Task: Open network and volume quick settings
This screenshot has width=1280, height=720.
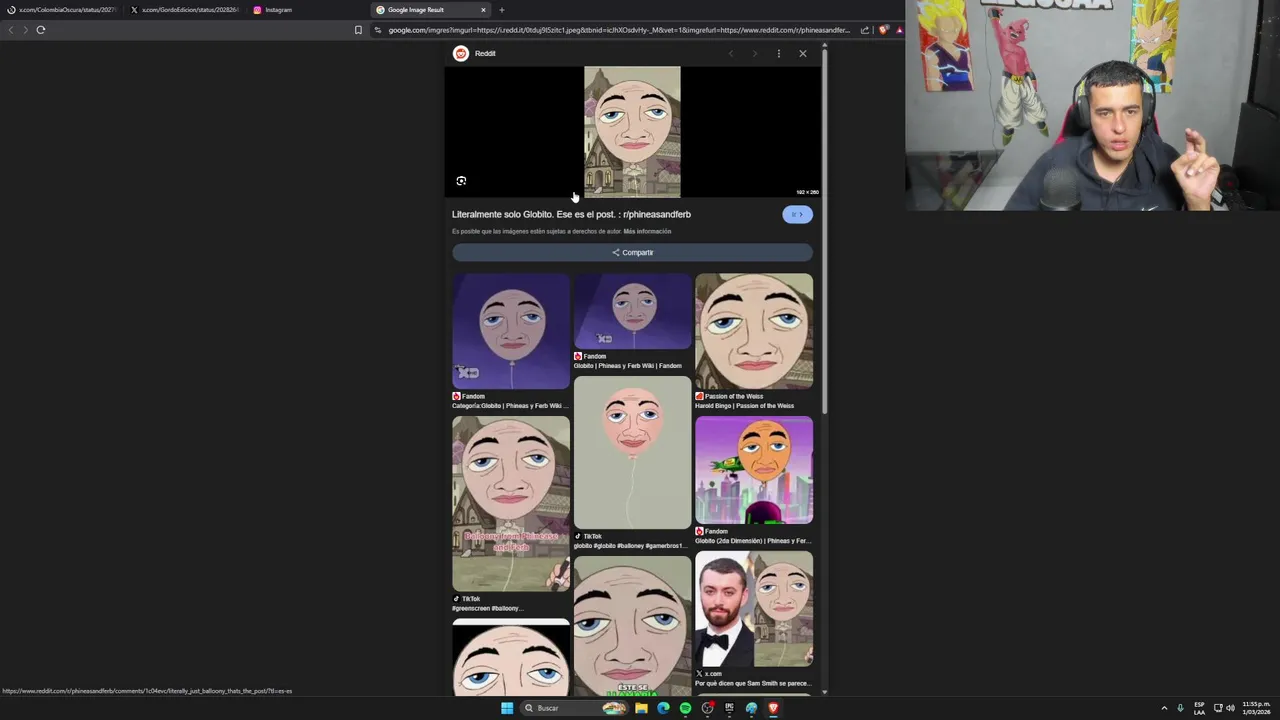Action: (1224, 708)
